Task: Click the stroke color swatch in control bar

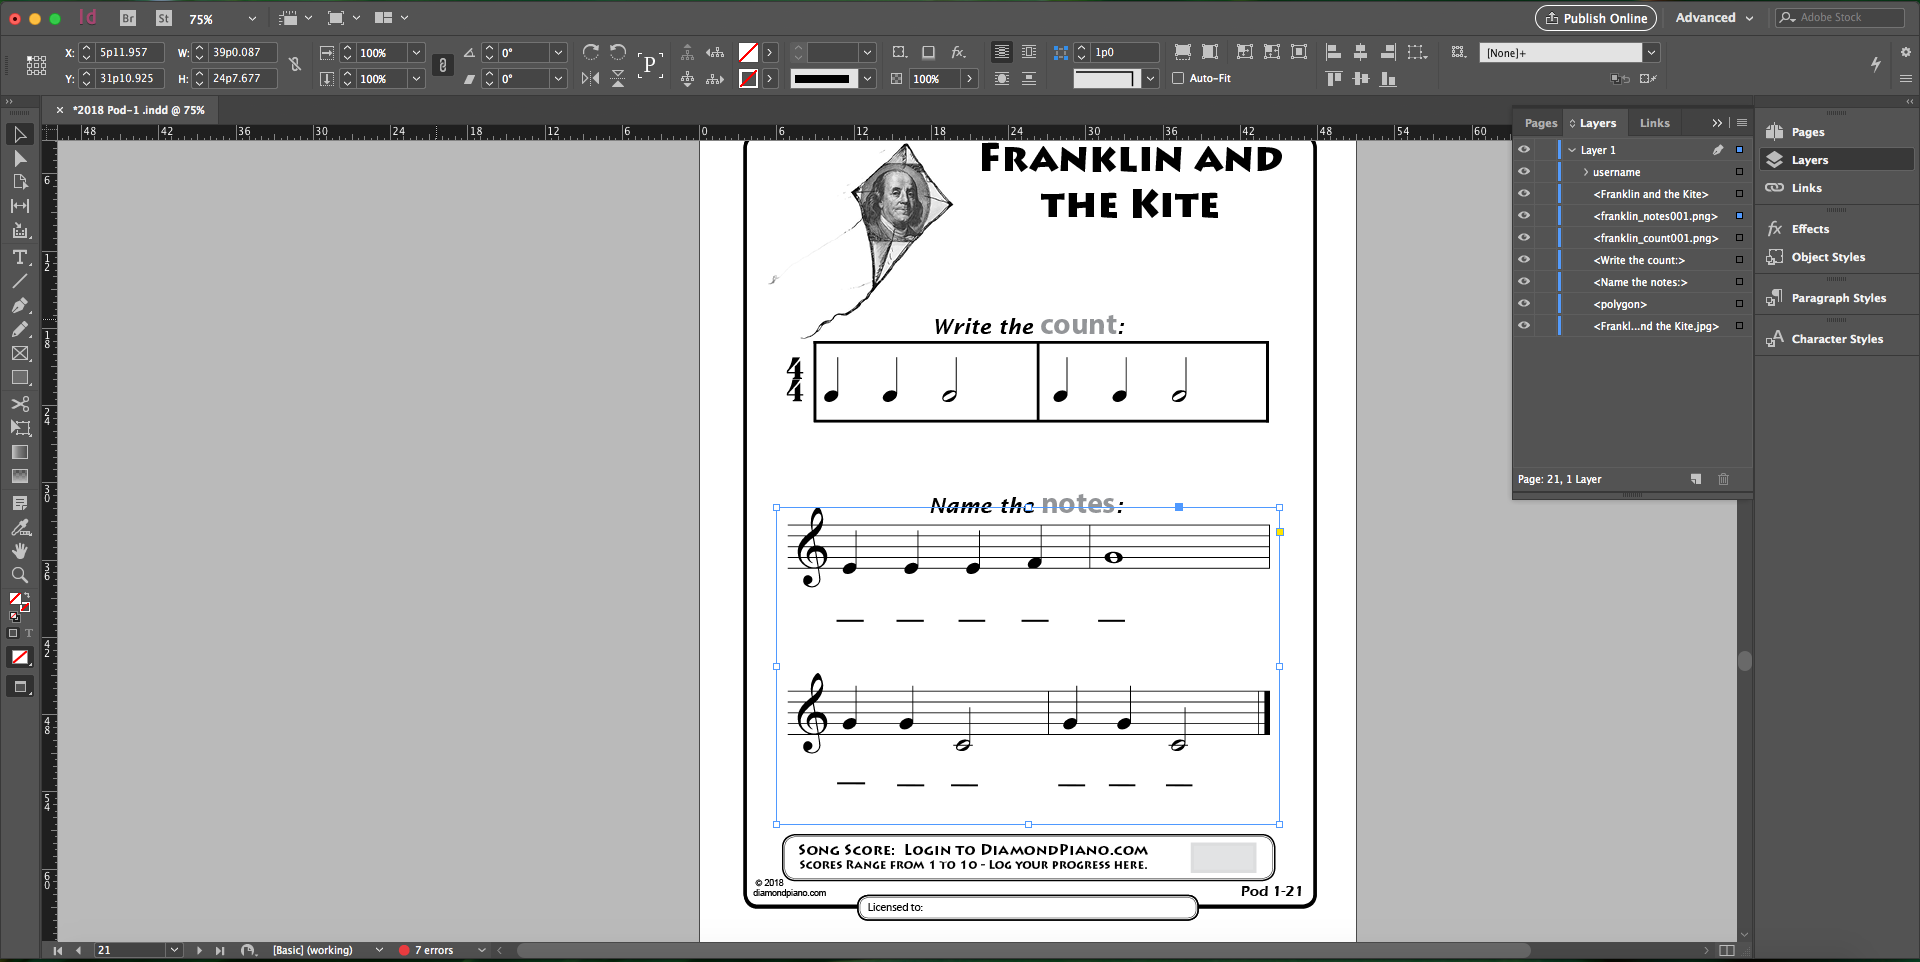Action: pos(748,78)
